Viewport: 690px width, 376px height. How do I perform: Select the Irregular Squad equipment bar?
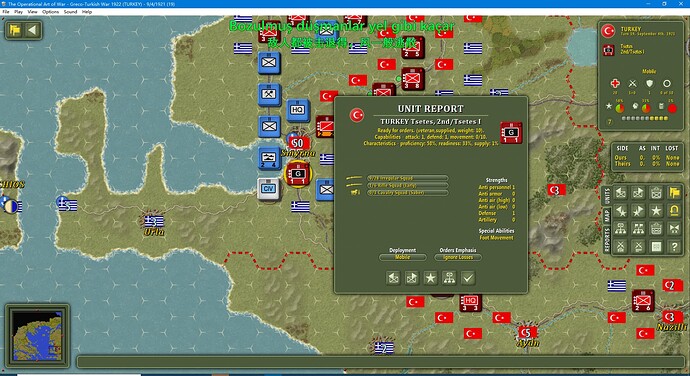coord(407,178)
